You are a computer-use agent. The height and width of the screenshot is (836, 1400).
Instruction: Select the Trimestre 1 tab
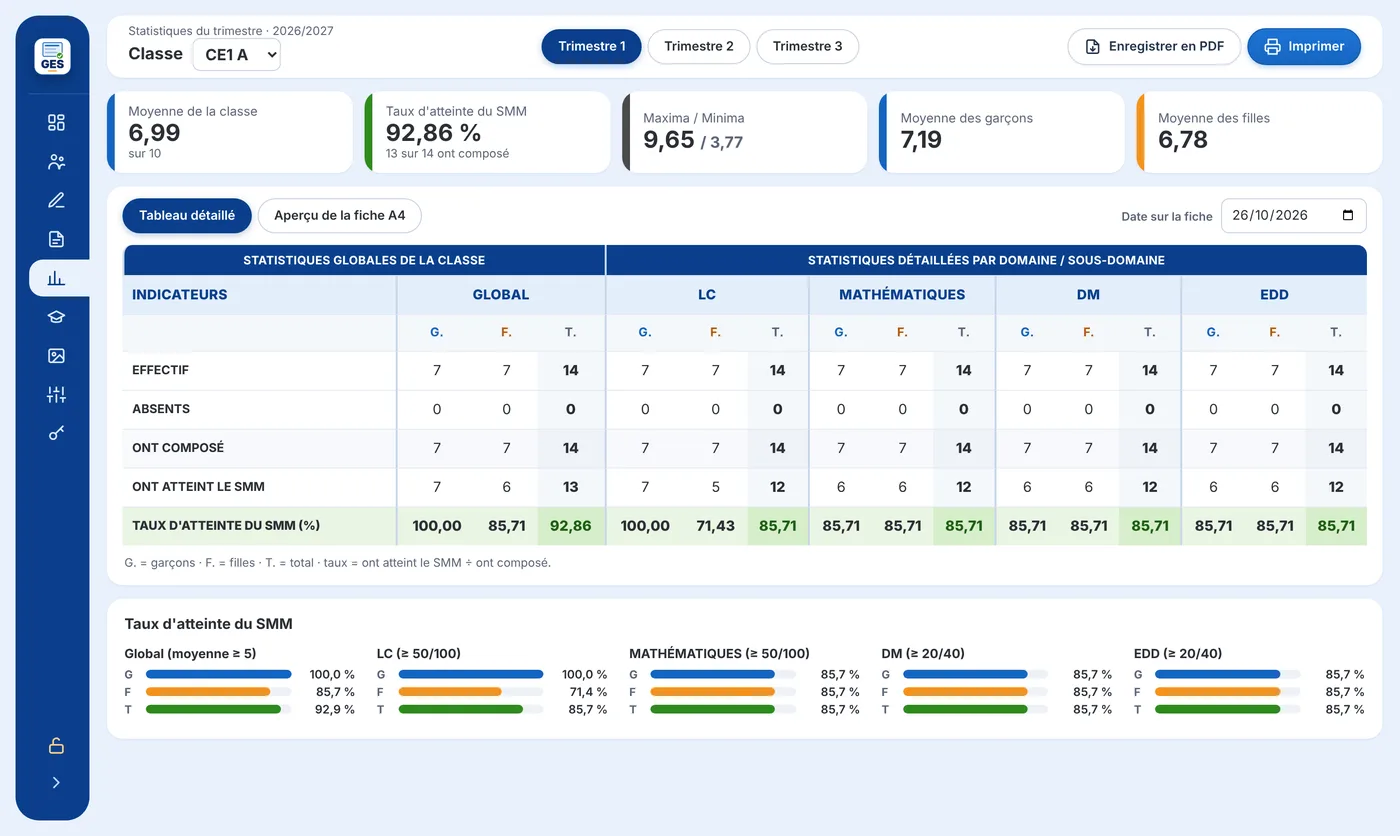(x=592, y=46)
